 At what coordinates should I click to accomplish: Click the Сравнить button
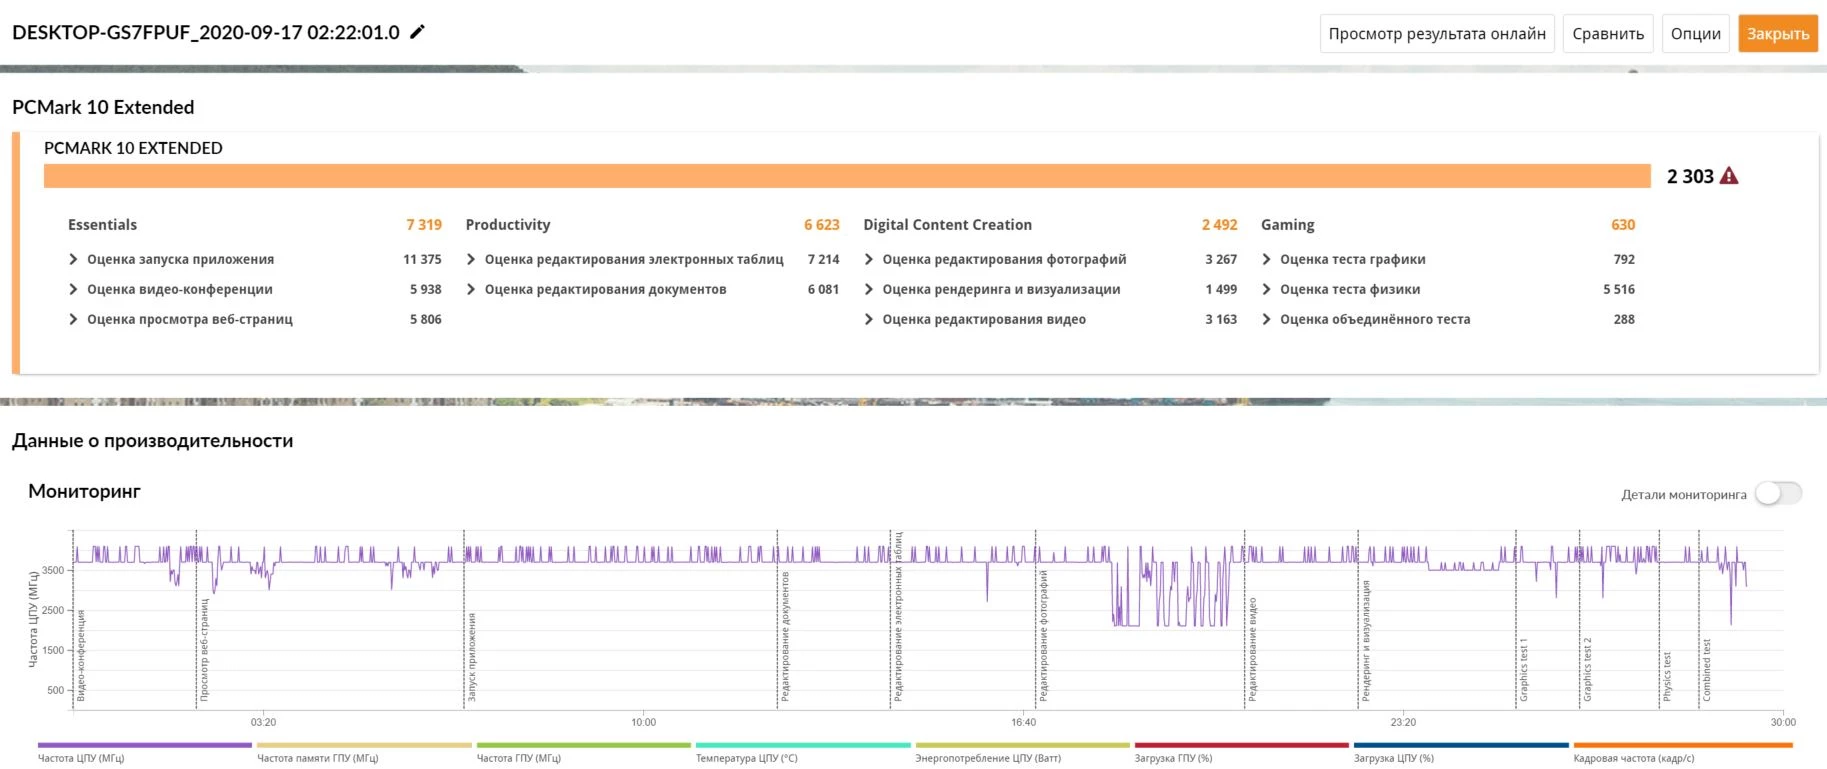coord(1608,34)
